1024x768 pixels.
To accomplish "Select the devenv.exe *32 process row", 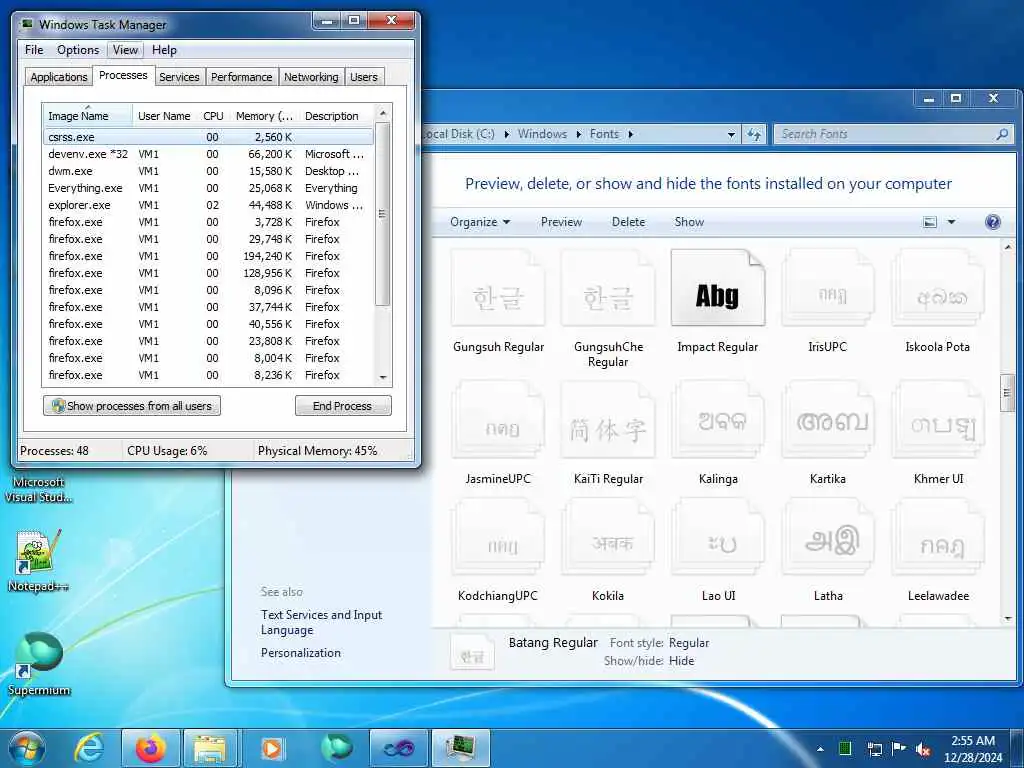I will [208, 154].
